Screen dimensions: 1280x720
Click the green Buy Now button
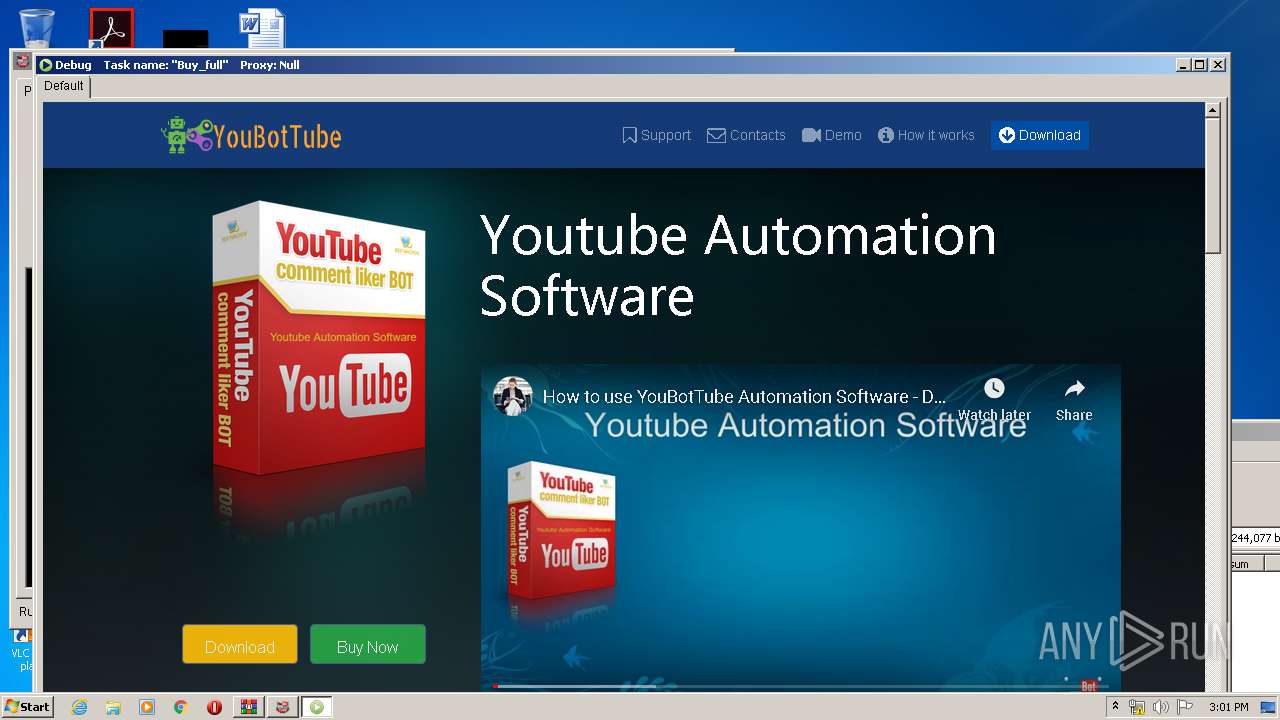[x=367, y=646]
